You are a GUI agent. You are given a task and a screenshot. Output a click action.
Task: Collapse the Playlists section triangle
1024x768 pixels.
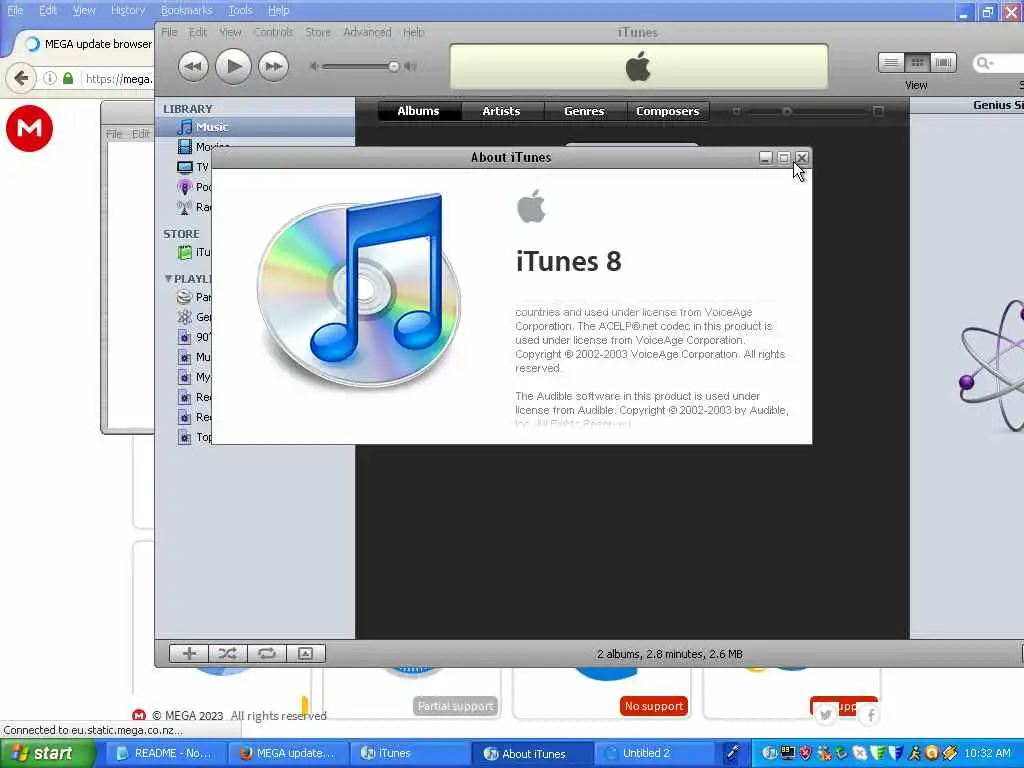(168, 278)
